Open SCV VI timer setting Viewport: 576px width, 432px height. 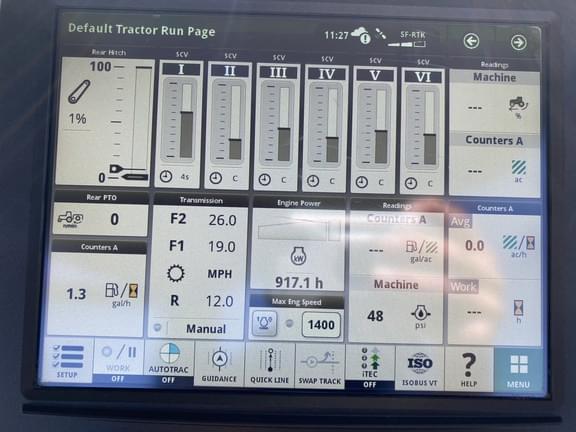click(x=420, y=183)
